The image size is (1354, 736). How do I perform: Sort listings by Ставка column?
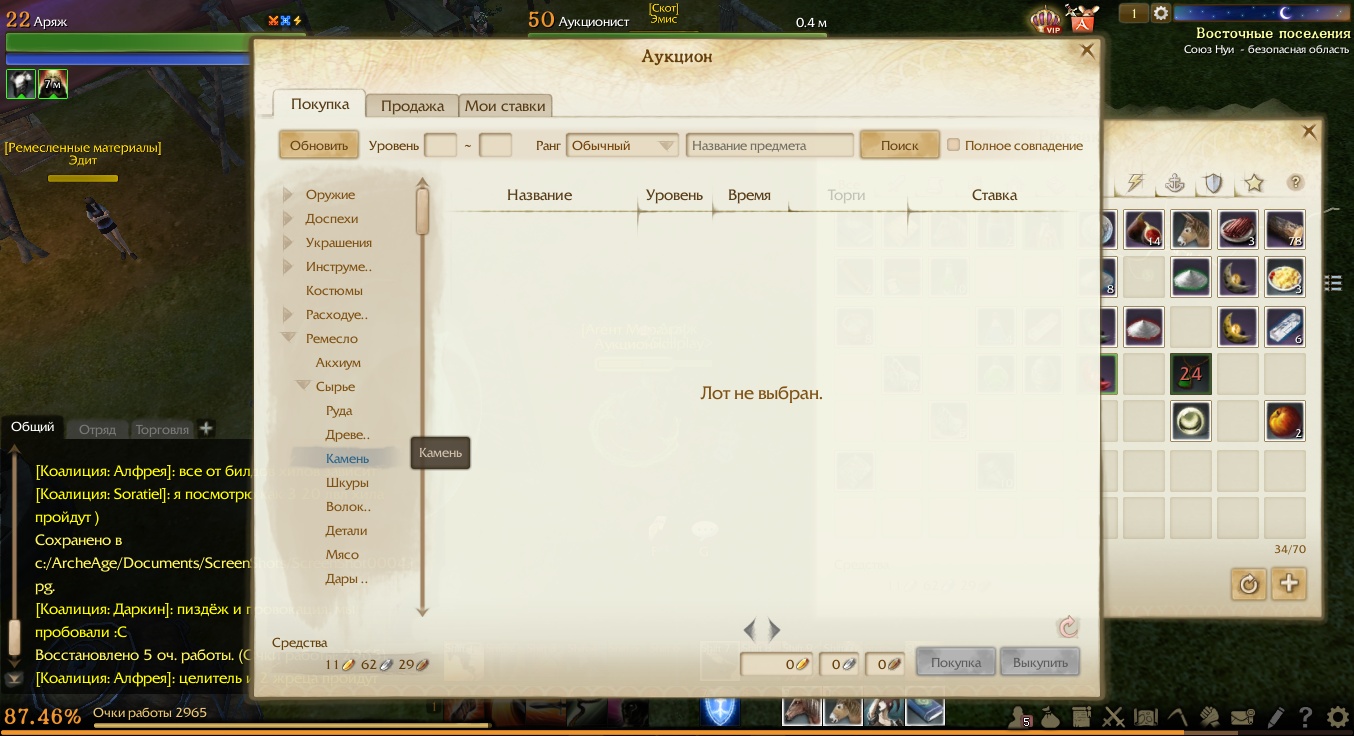994,195
